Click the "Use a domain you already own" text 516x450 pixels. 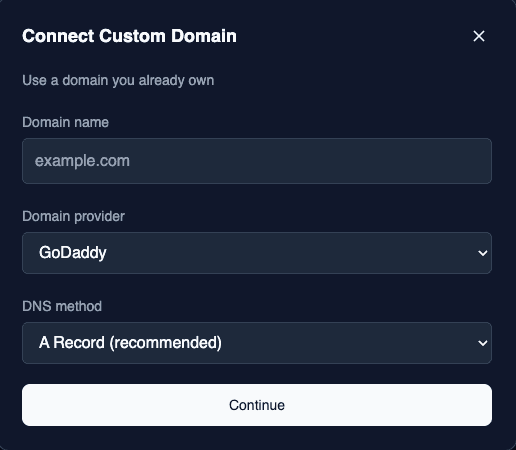click(x=118, y=81)
